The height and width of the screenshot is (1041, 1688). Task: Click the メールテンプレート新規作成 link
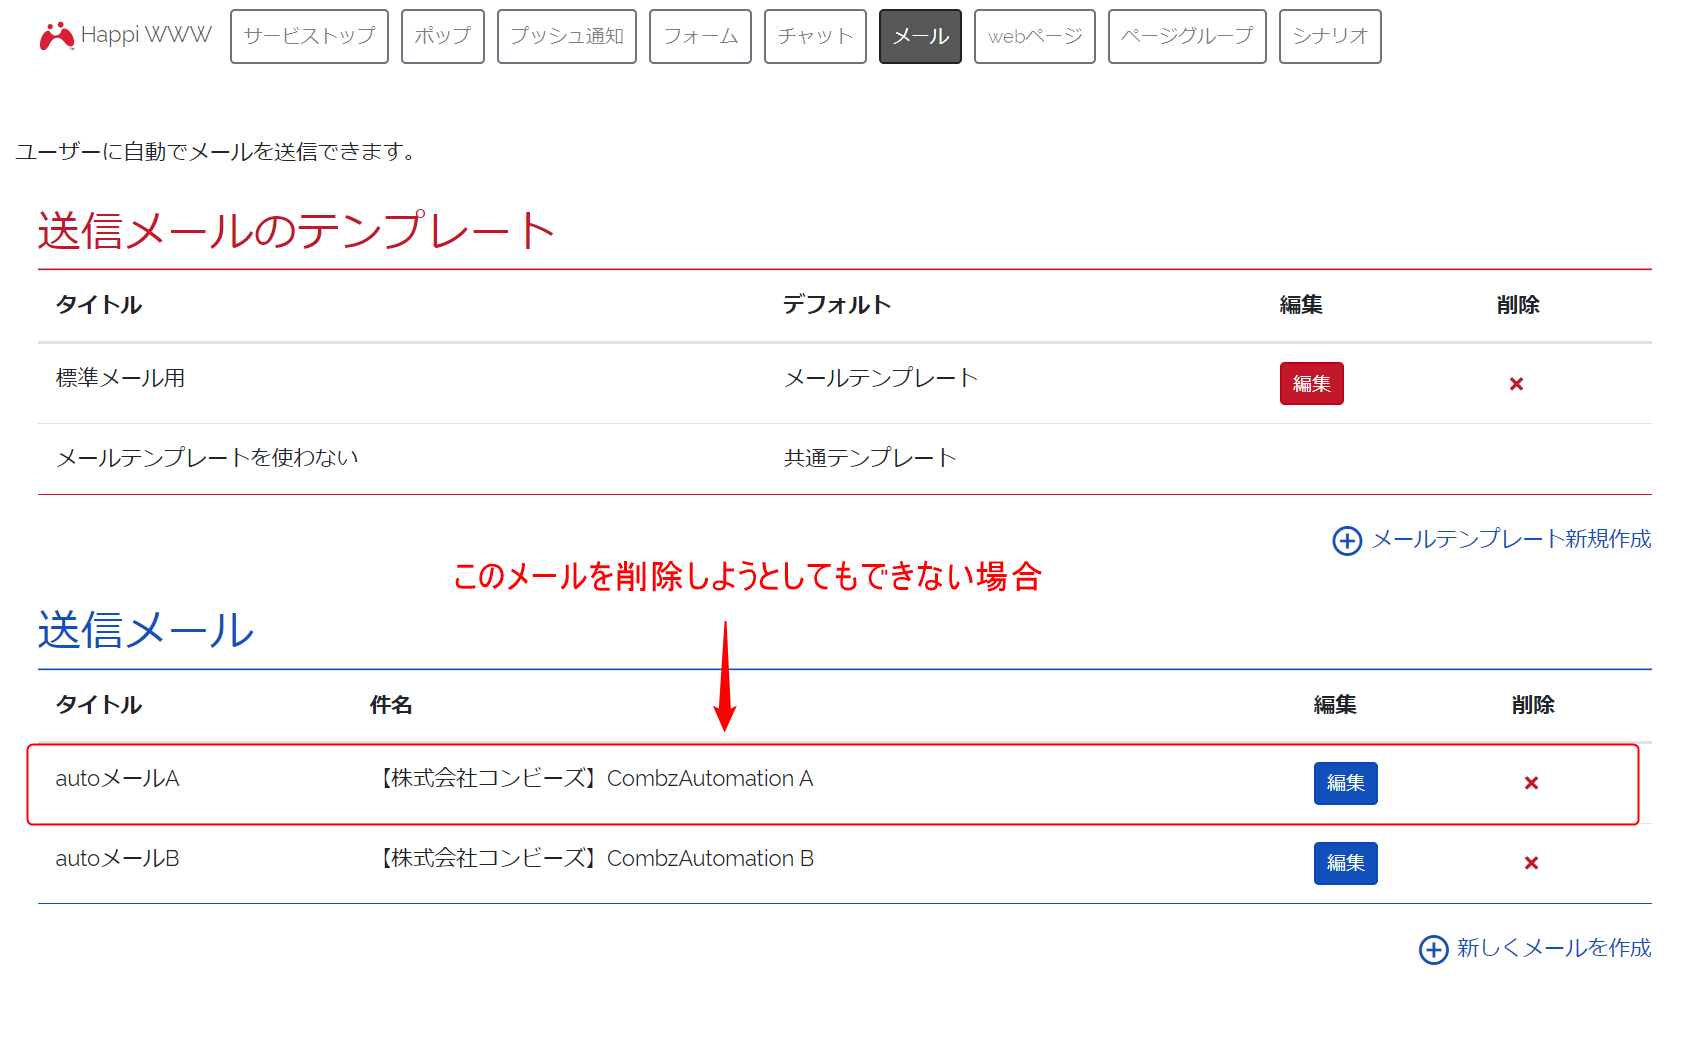coord(1511,539)
